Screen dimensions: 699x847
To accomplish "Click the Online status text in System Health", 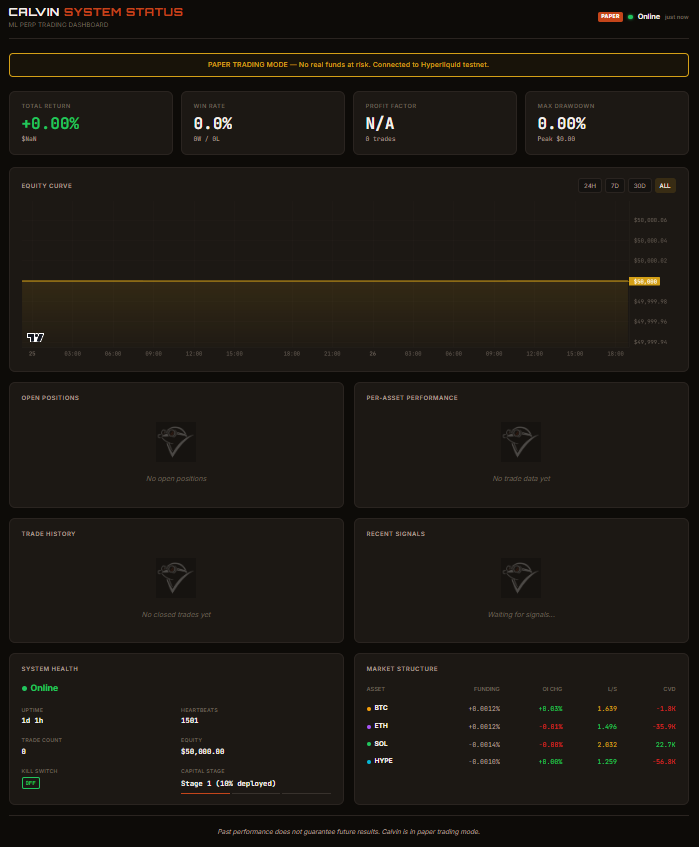I will pos(44,688).
